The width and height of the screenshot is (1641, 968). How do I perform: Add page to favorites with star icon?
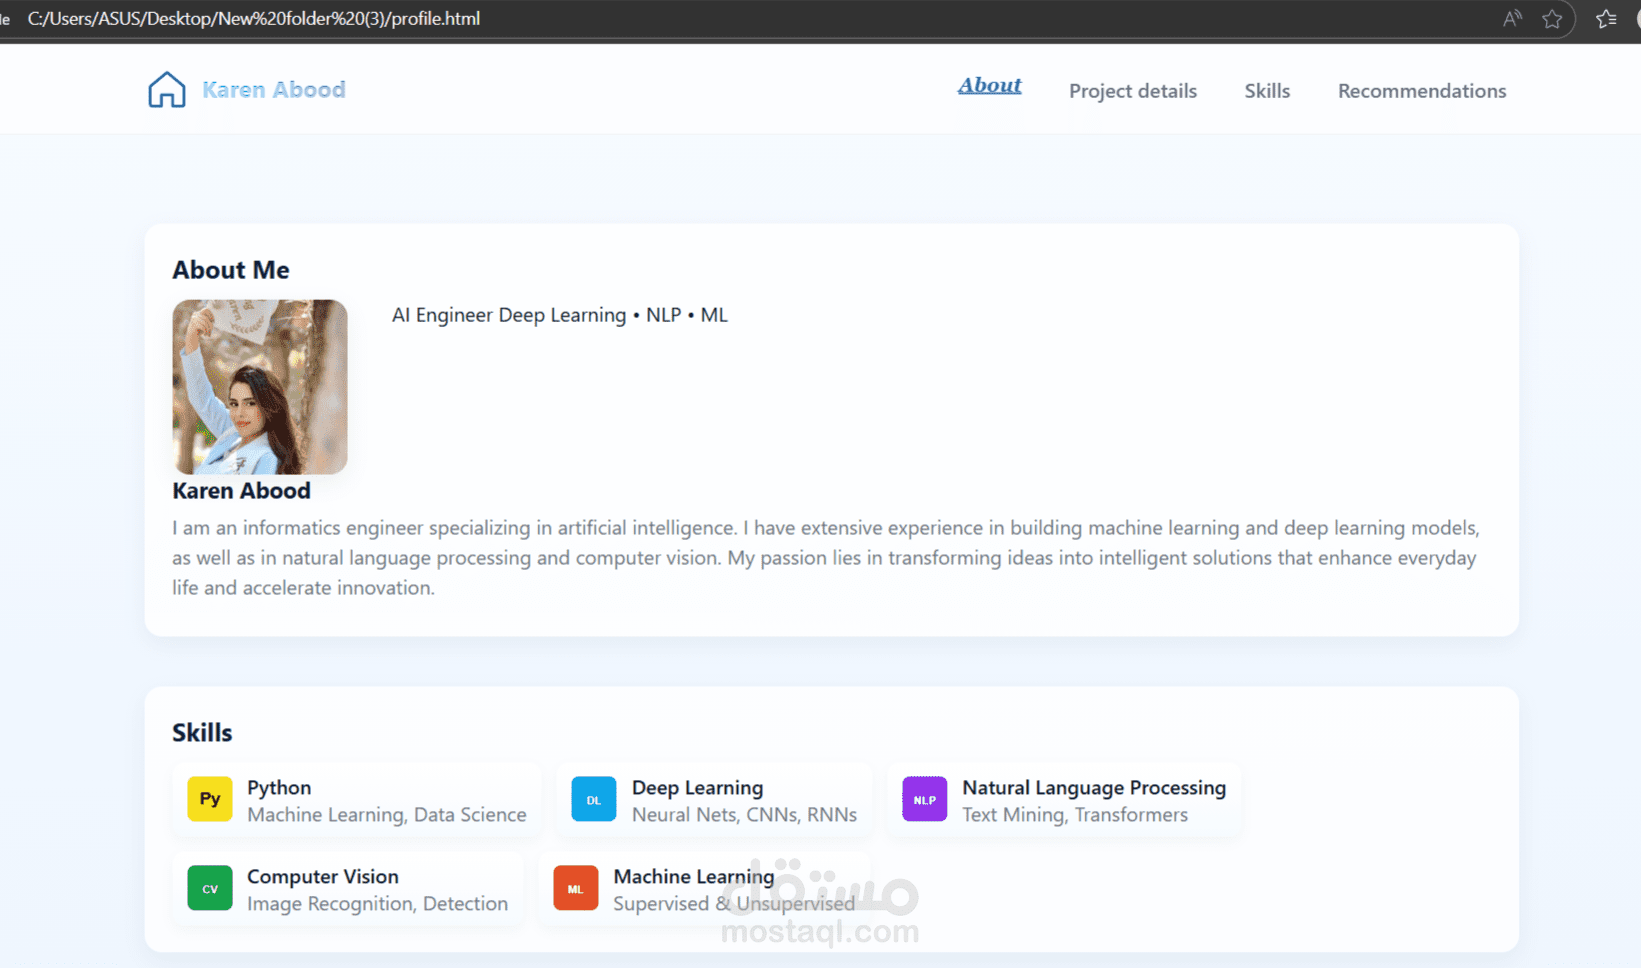click(x=1552, y=19)
